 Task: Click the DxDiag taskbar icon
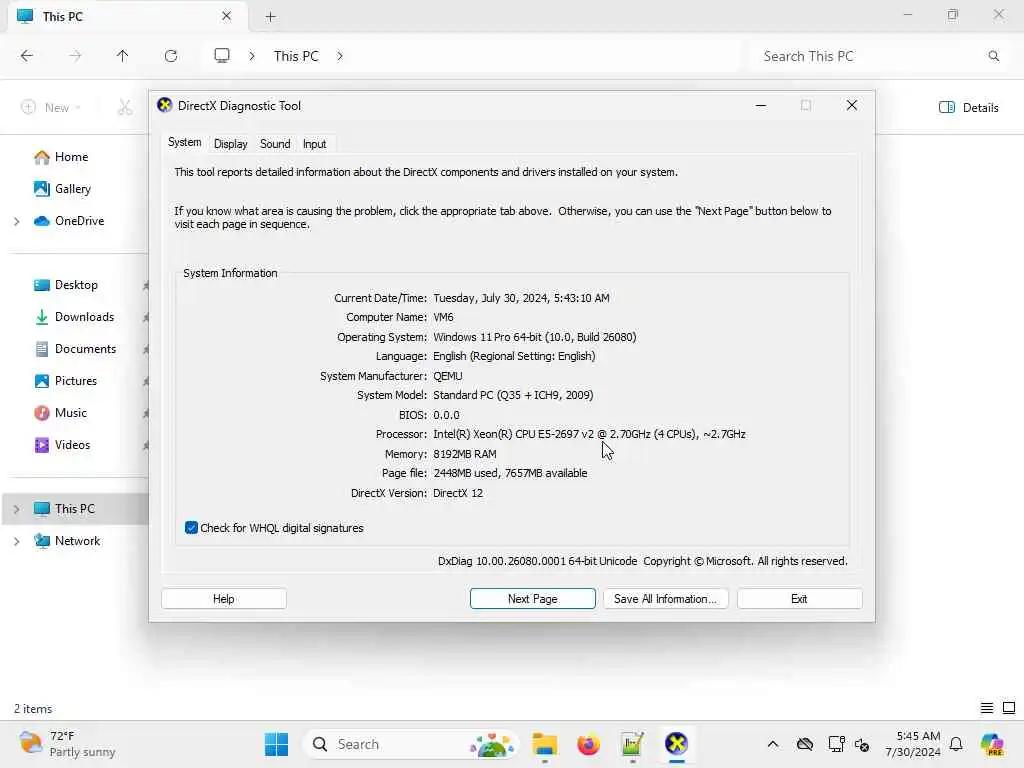click(677, 744)
